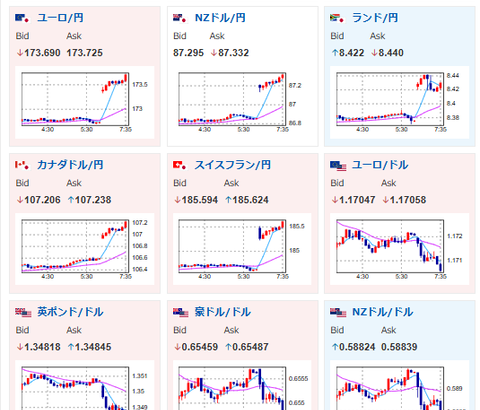Open the ランド/円 pair link
Screen dimensions: 480x410
pos(375,18)
